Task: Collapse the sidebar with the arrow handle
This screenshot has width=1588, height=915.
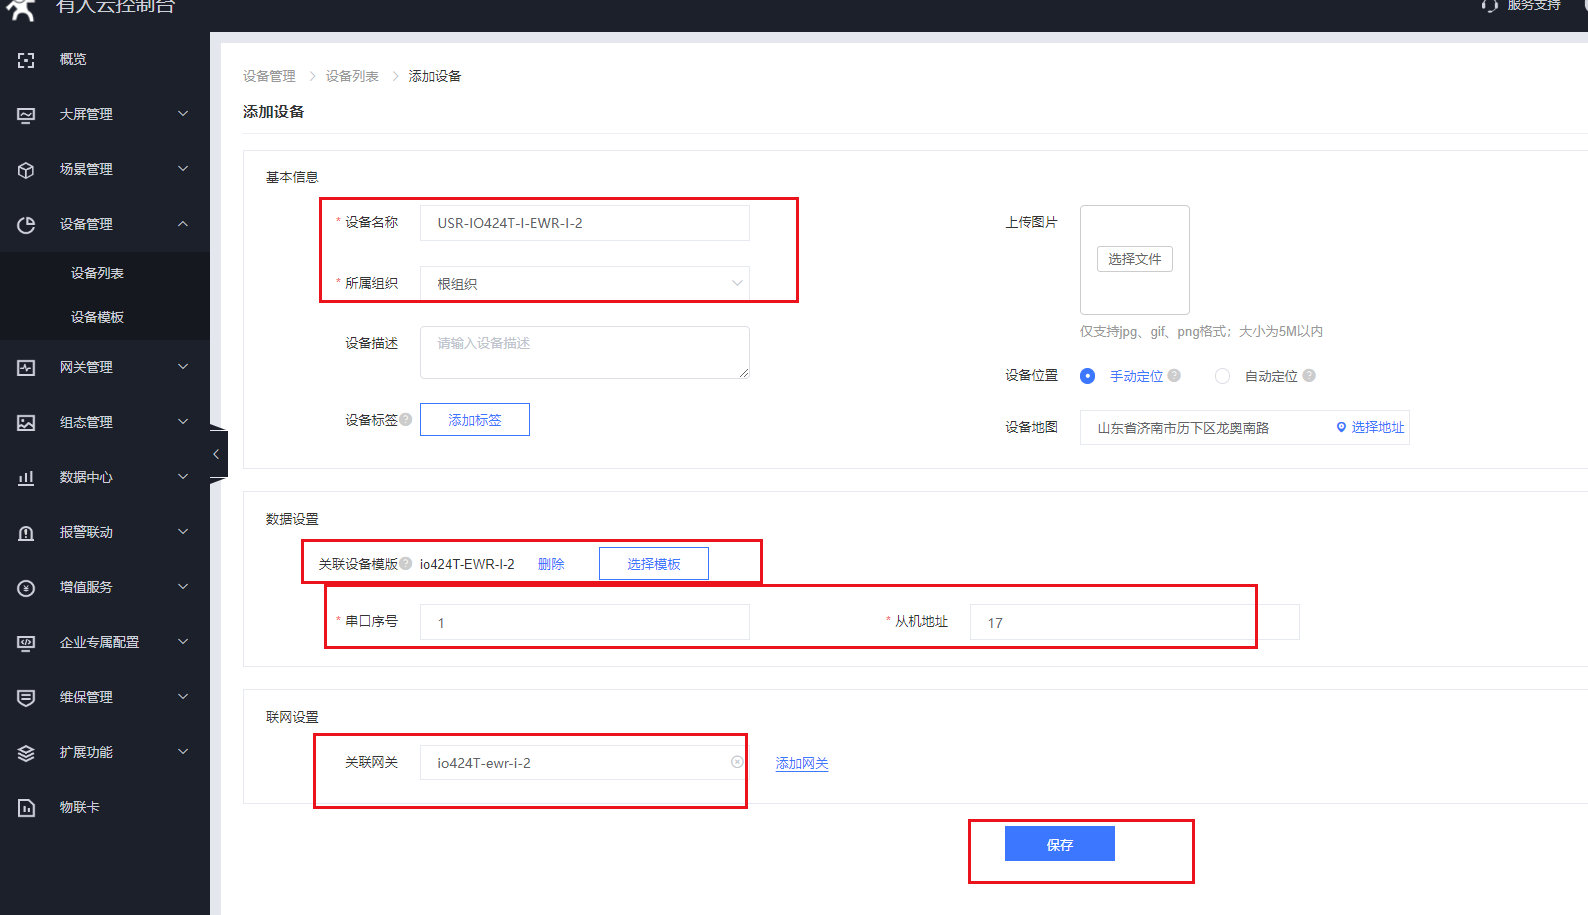Action: pos(217,454)
